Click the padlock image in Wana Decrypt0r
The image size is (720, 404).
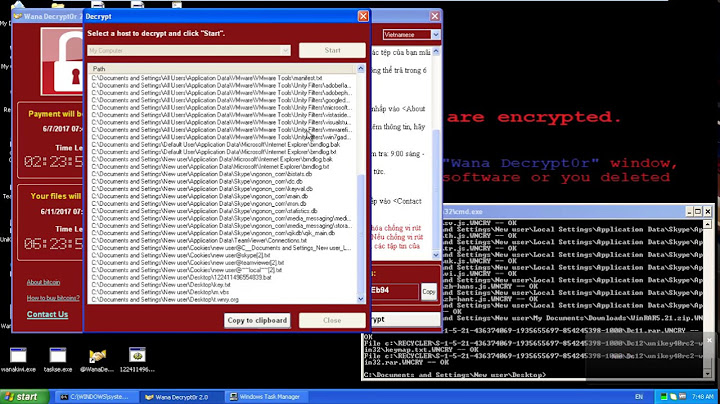pos(62,61)
